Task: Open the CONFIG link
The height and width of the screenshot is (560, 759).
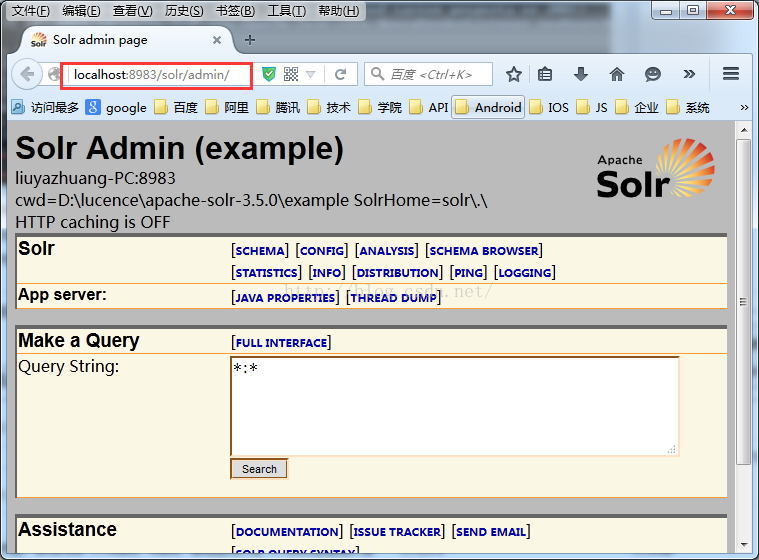Action: pos(322,251)
